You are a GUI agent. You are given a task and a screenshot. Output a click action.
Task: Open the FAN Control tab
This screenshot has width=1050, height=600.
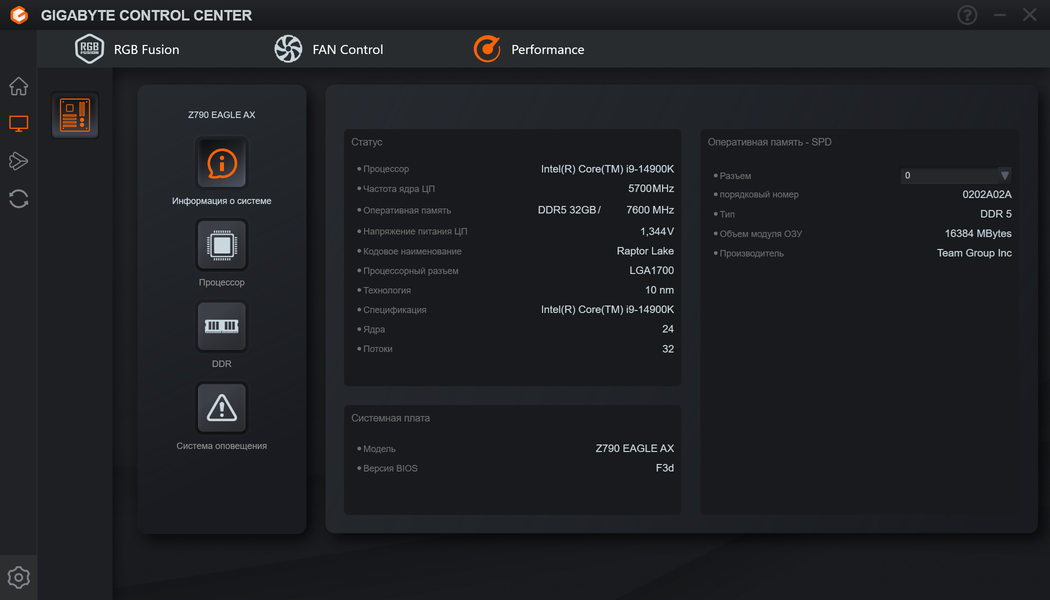(329, 49)
